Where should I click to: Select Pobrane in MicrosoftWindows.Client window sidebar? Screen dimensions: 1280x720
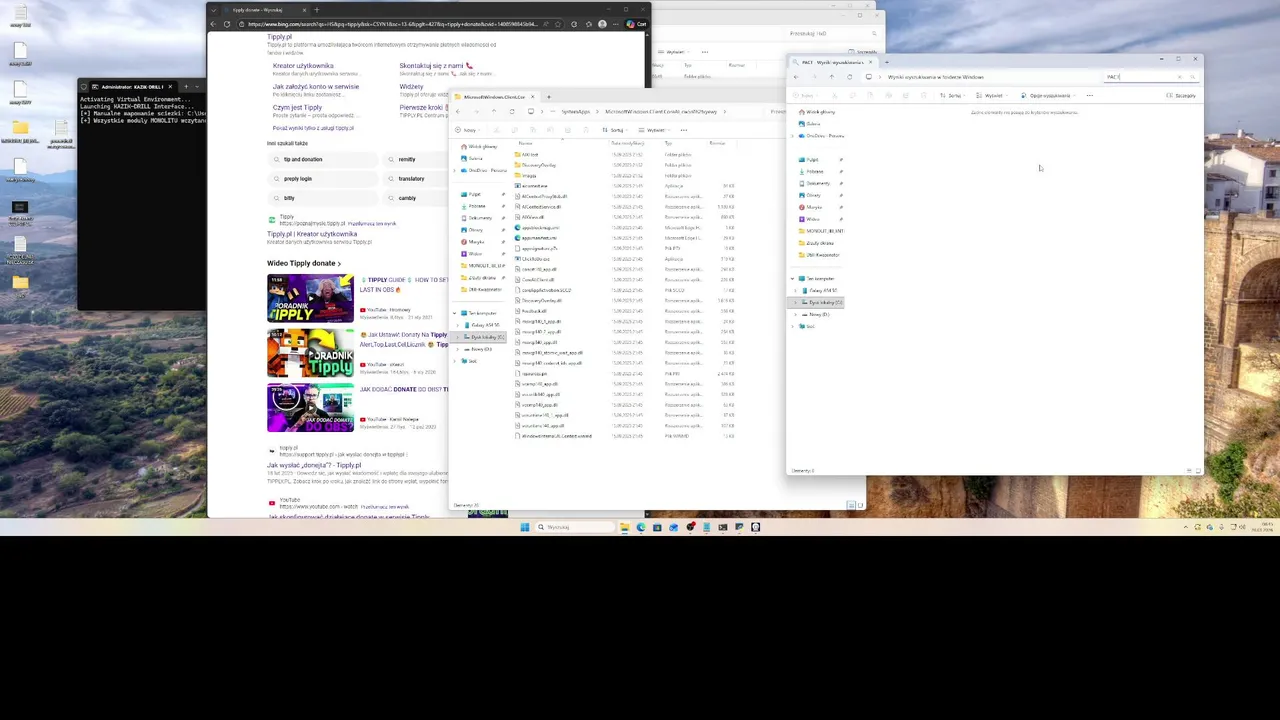pos(478,206)
